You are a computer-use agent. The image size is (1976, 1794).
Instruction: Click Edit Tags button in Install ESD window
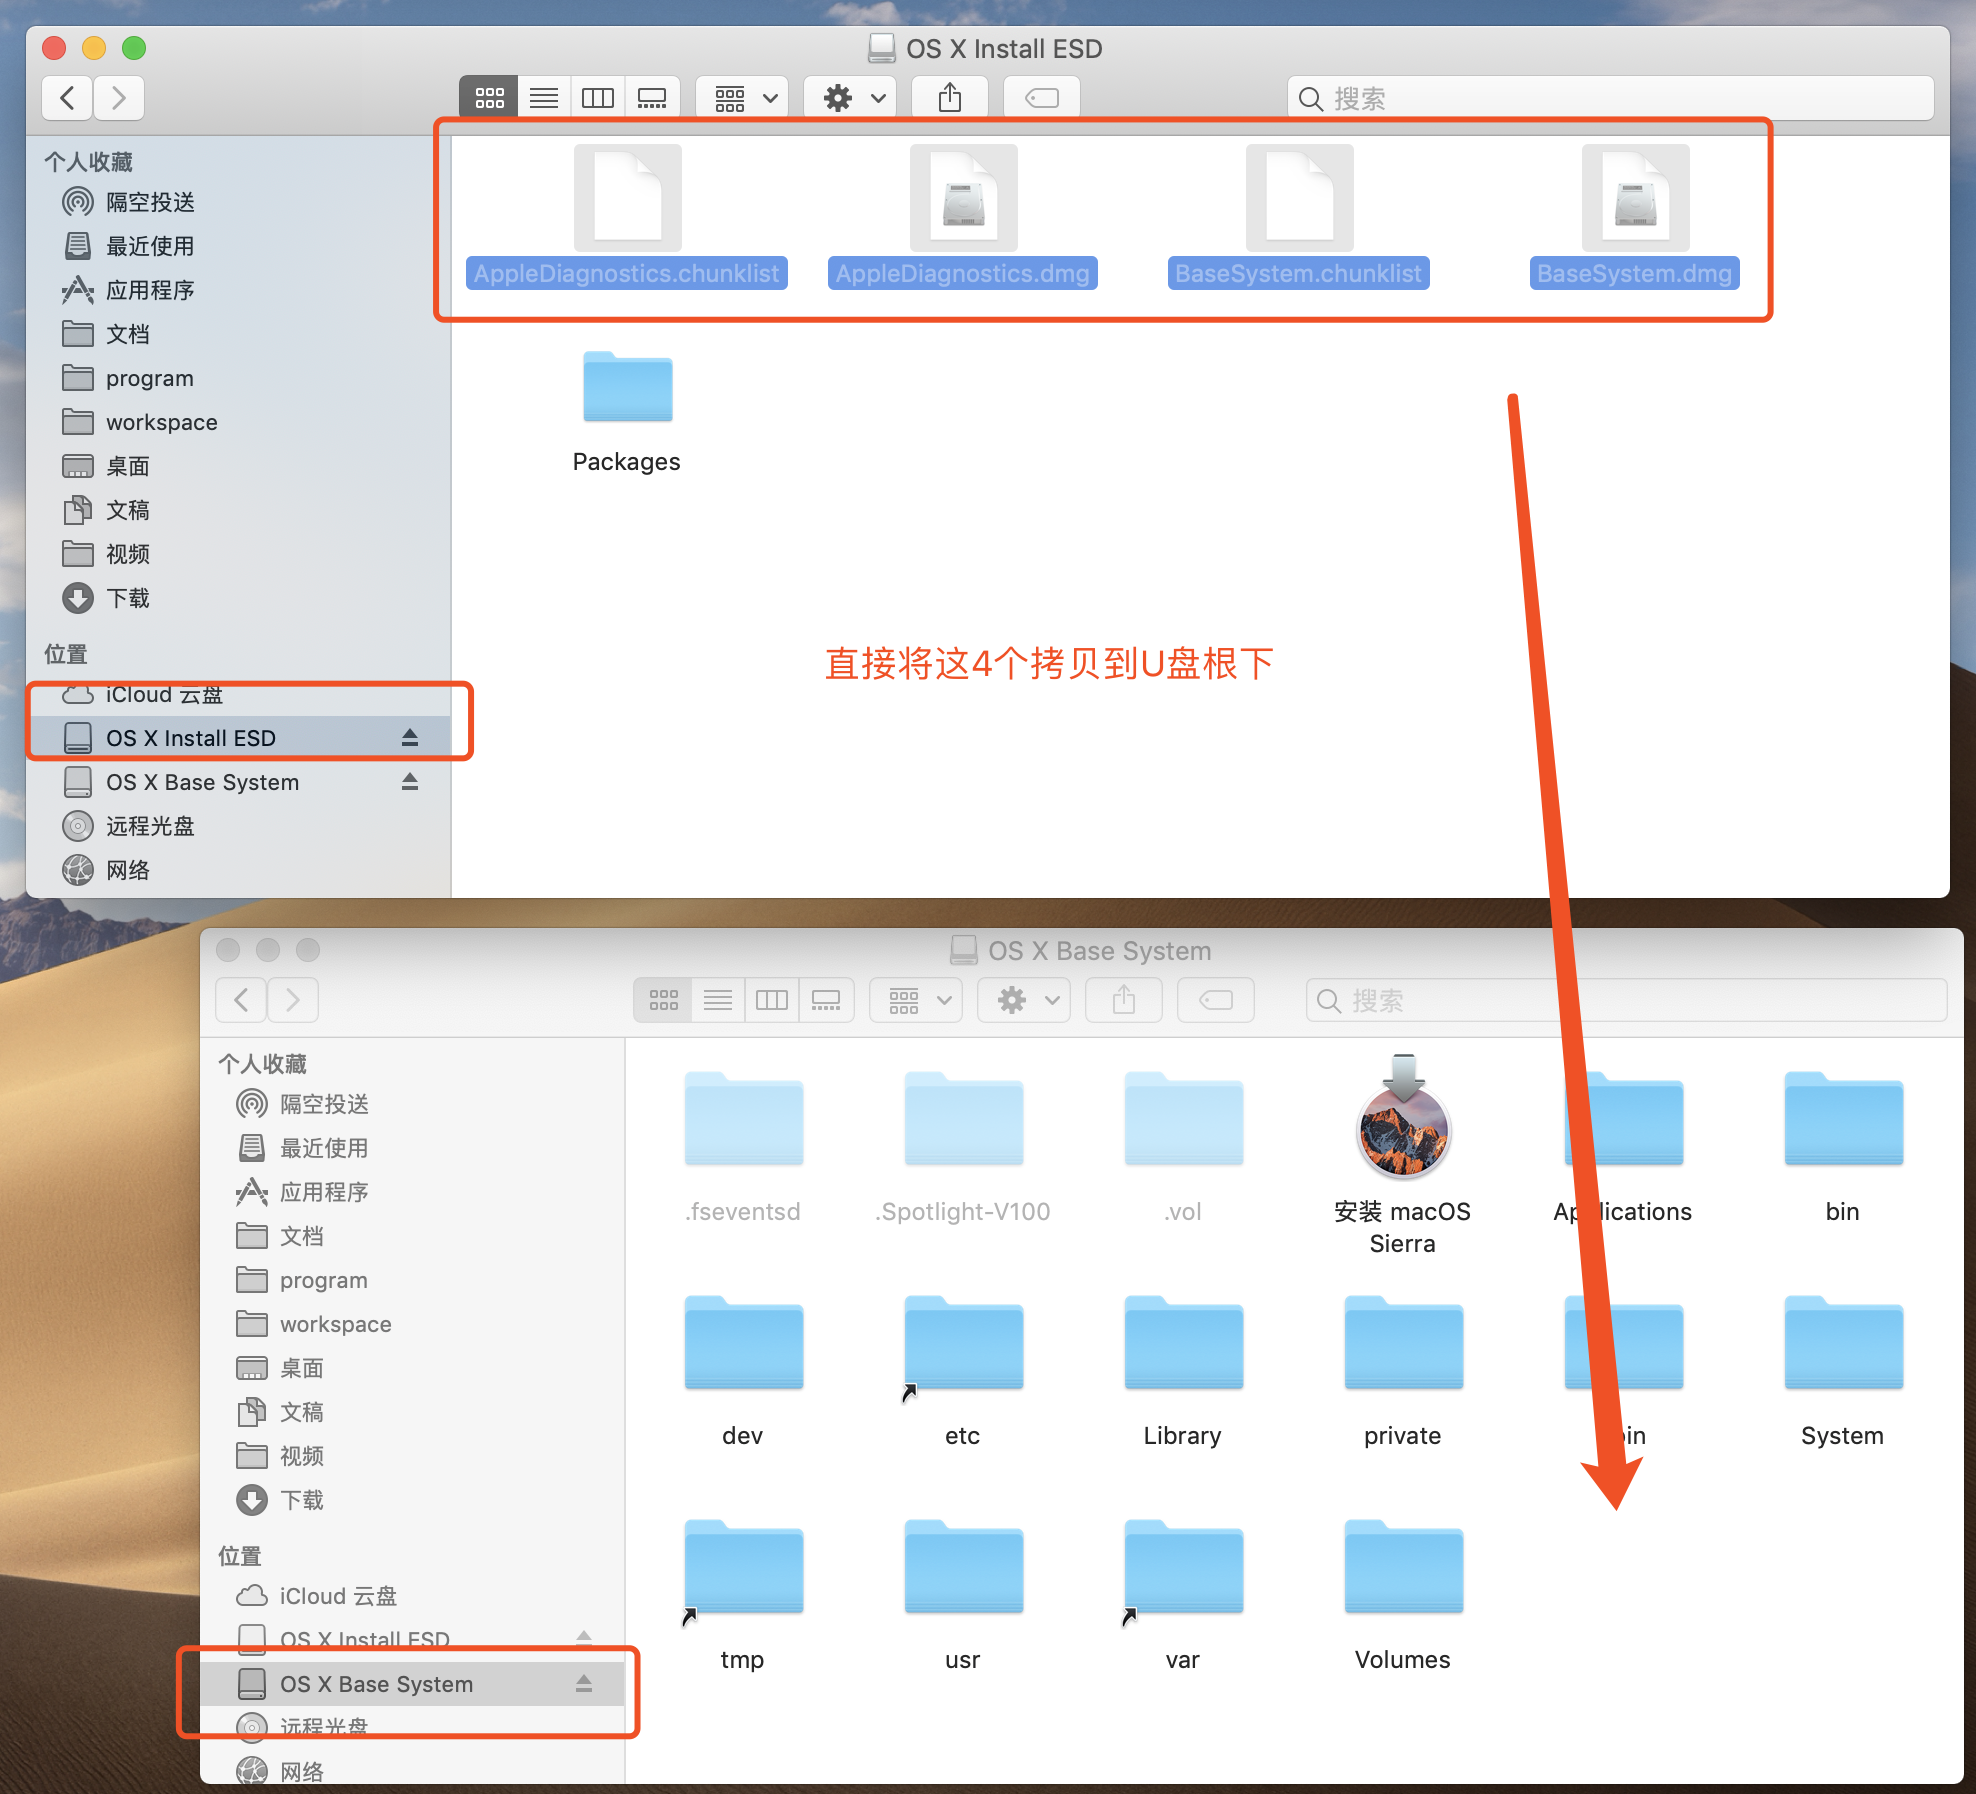(1041, 98)
